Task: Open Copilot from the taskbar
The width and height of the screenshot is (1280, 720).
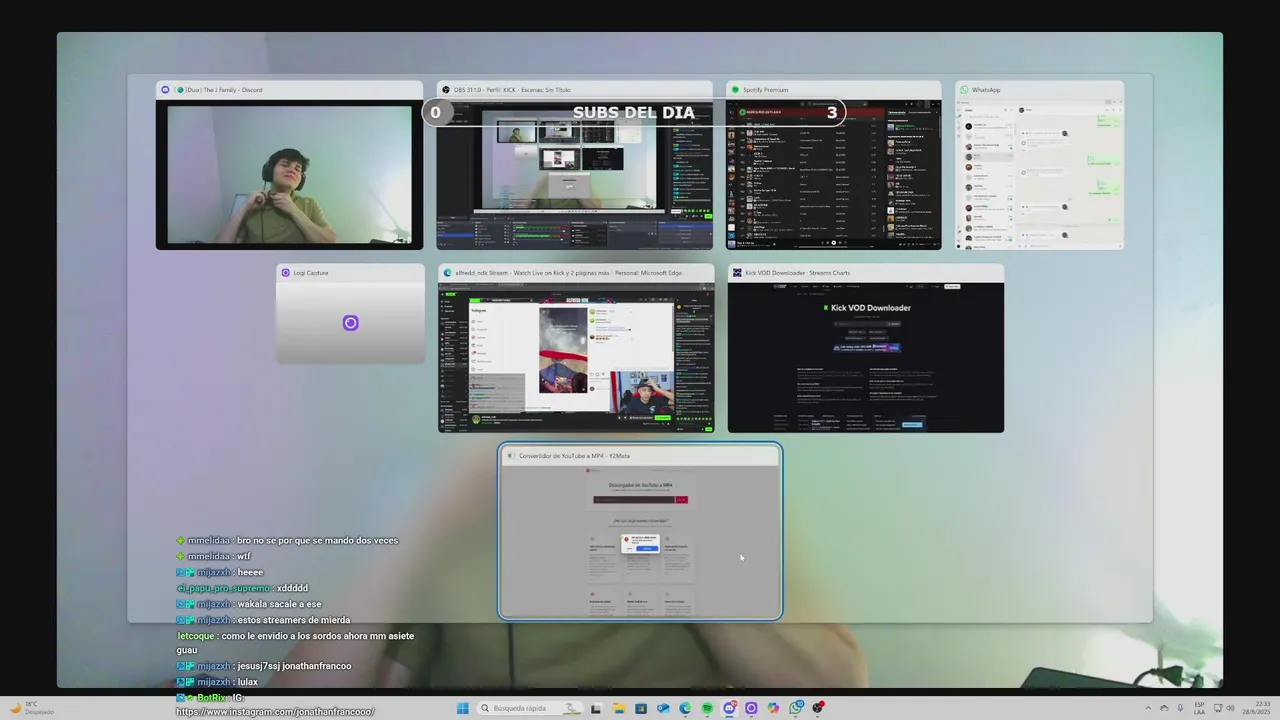Action: (x=773, y=708)
